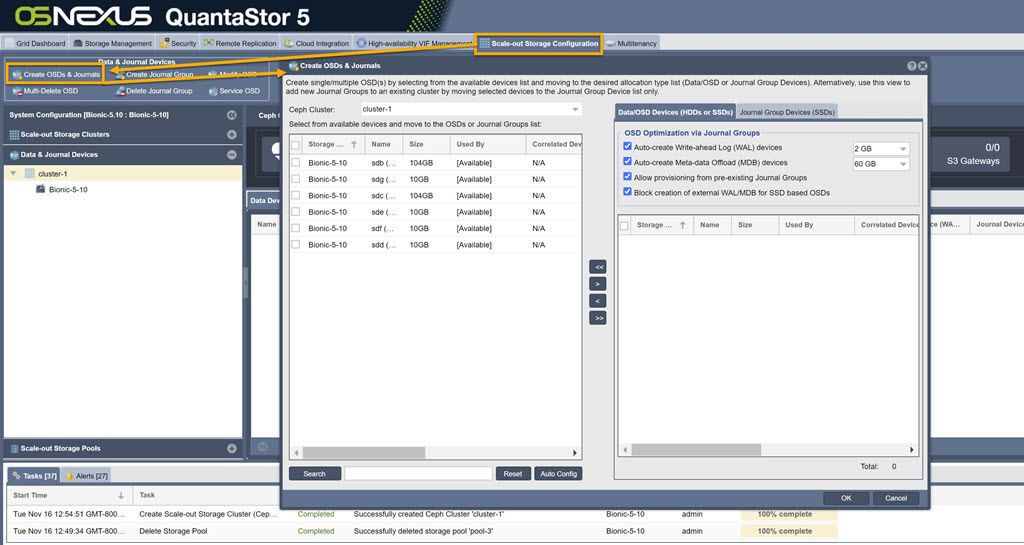Click the Auto Config button
Image resolution: width=1024 pixels, height=545 pixels.
[558, 474]
